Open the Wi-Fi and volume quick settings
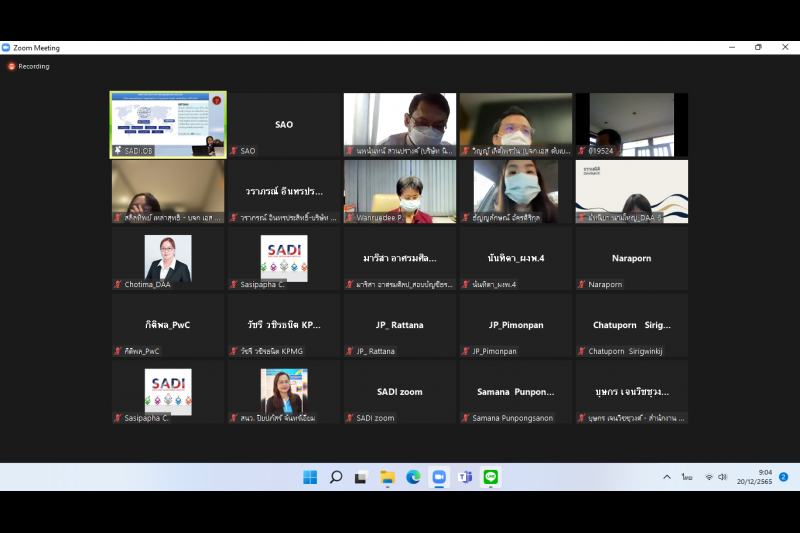800x533 pixels. pos(715,477)
